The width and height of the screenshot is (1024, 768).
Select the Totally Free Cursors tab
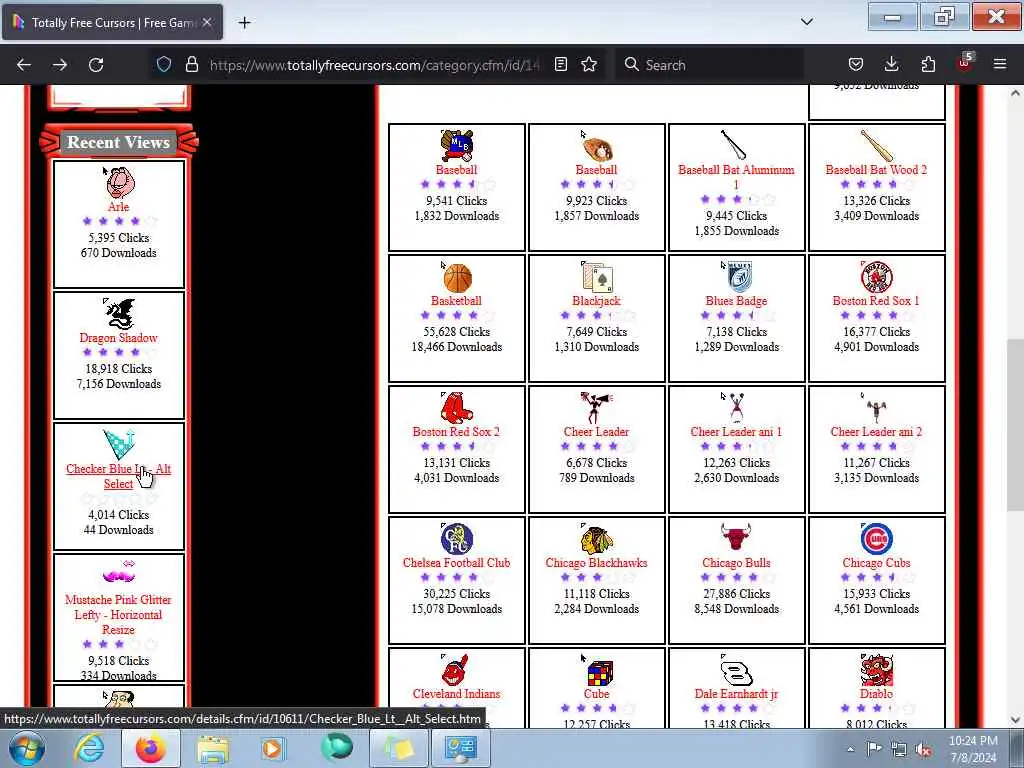pos(112,23)
